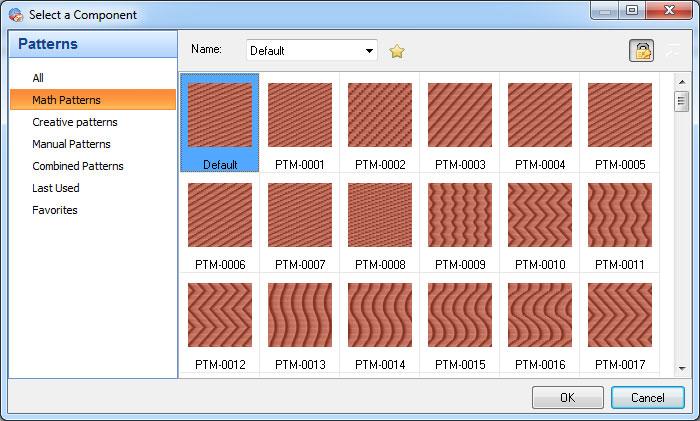This screenshot has width=700, height=421.
Task: Choose pattern PTM-0011 thumbnail
Action: (620, 215)
